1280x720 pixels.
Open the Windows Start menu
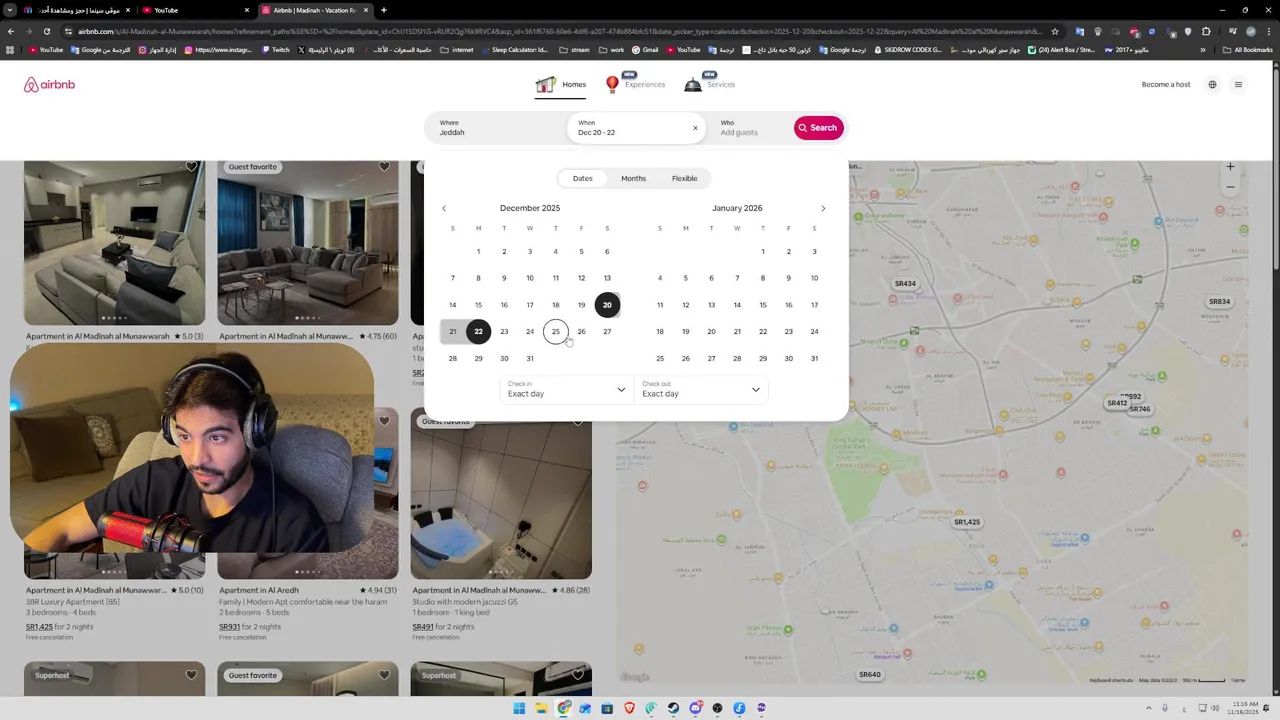pyautogui.click(x=519, y=708)
